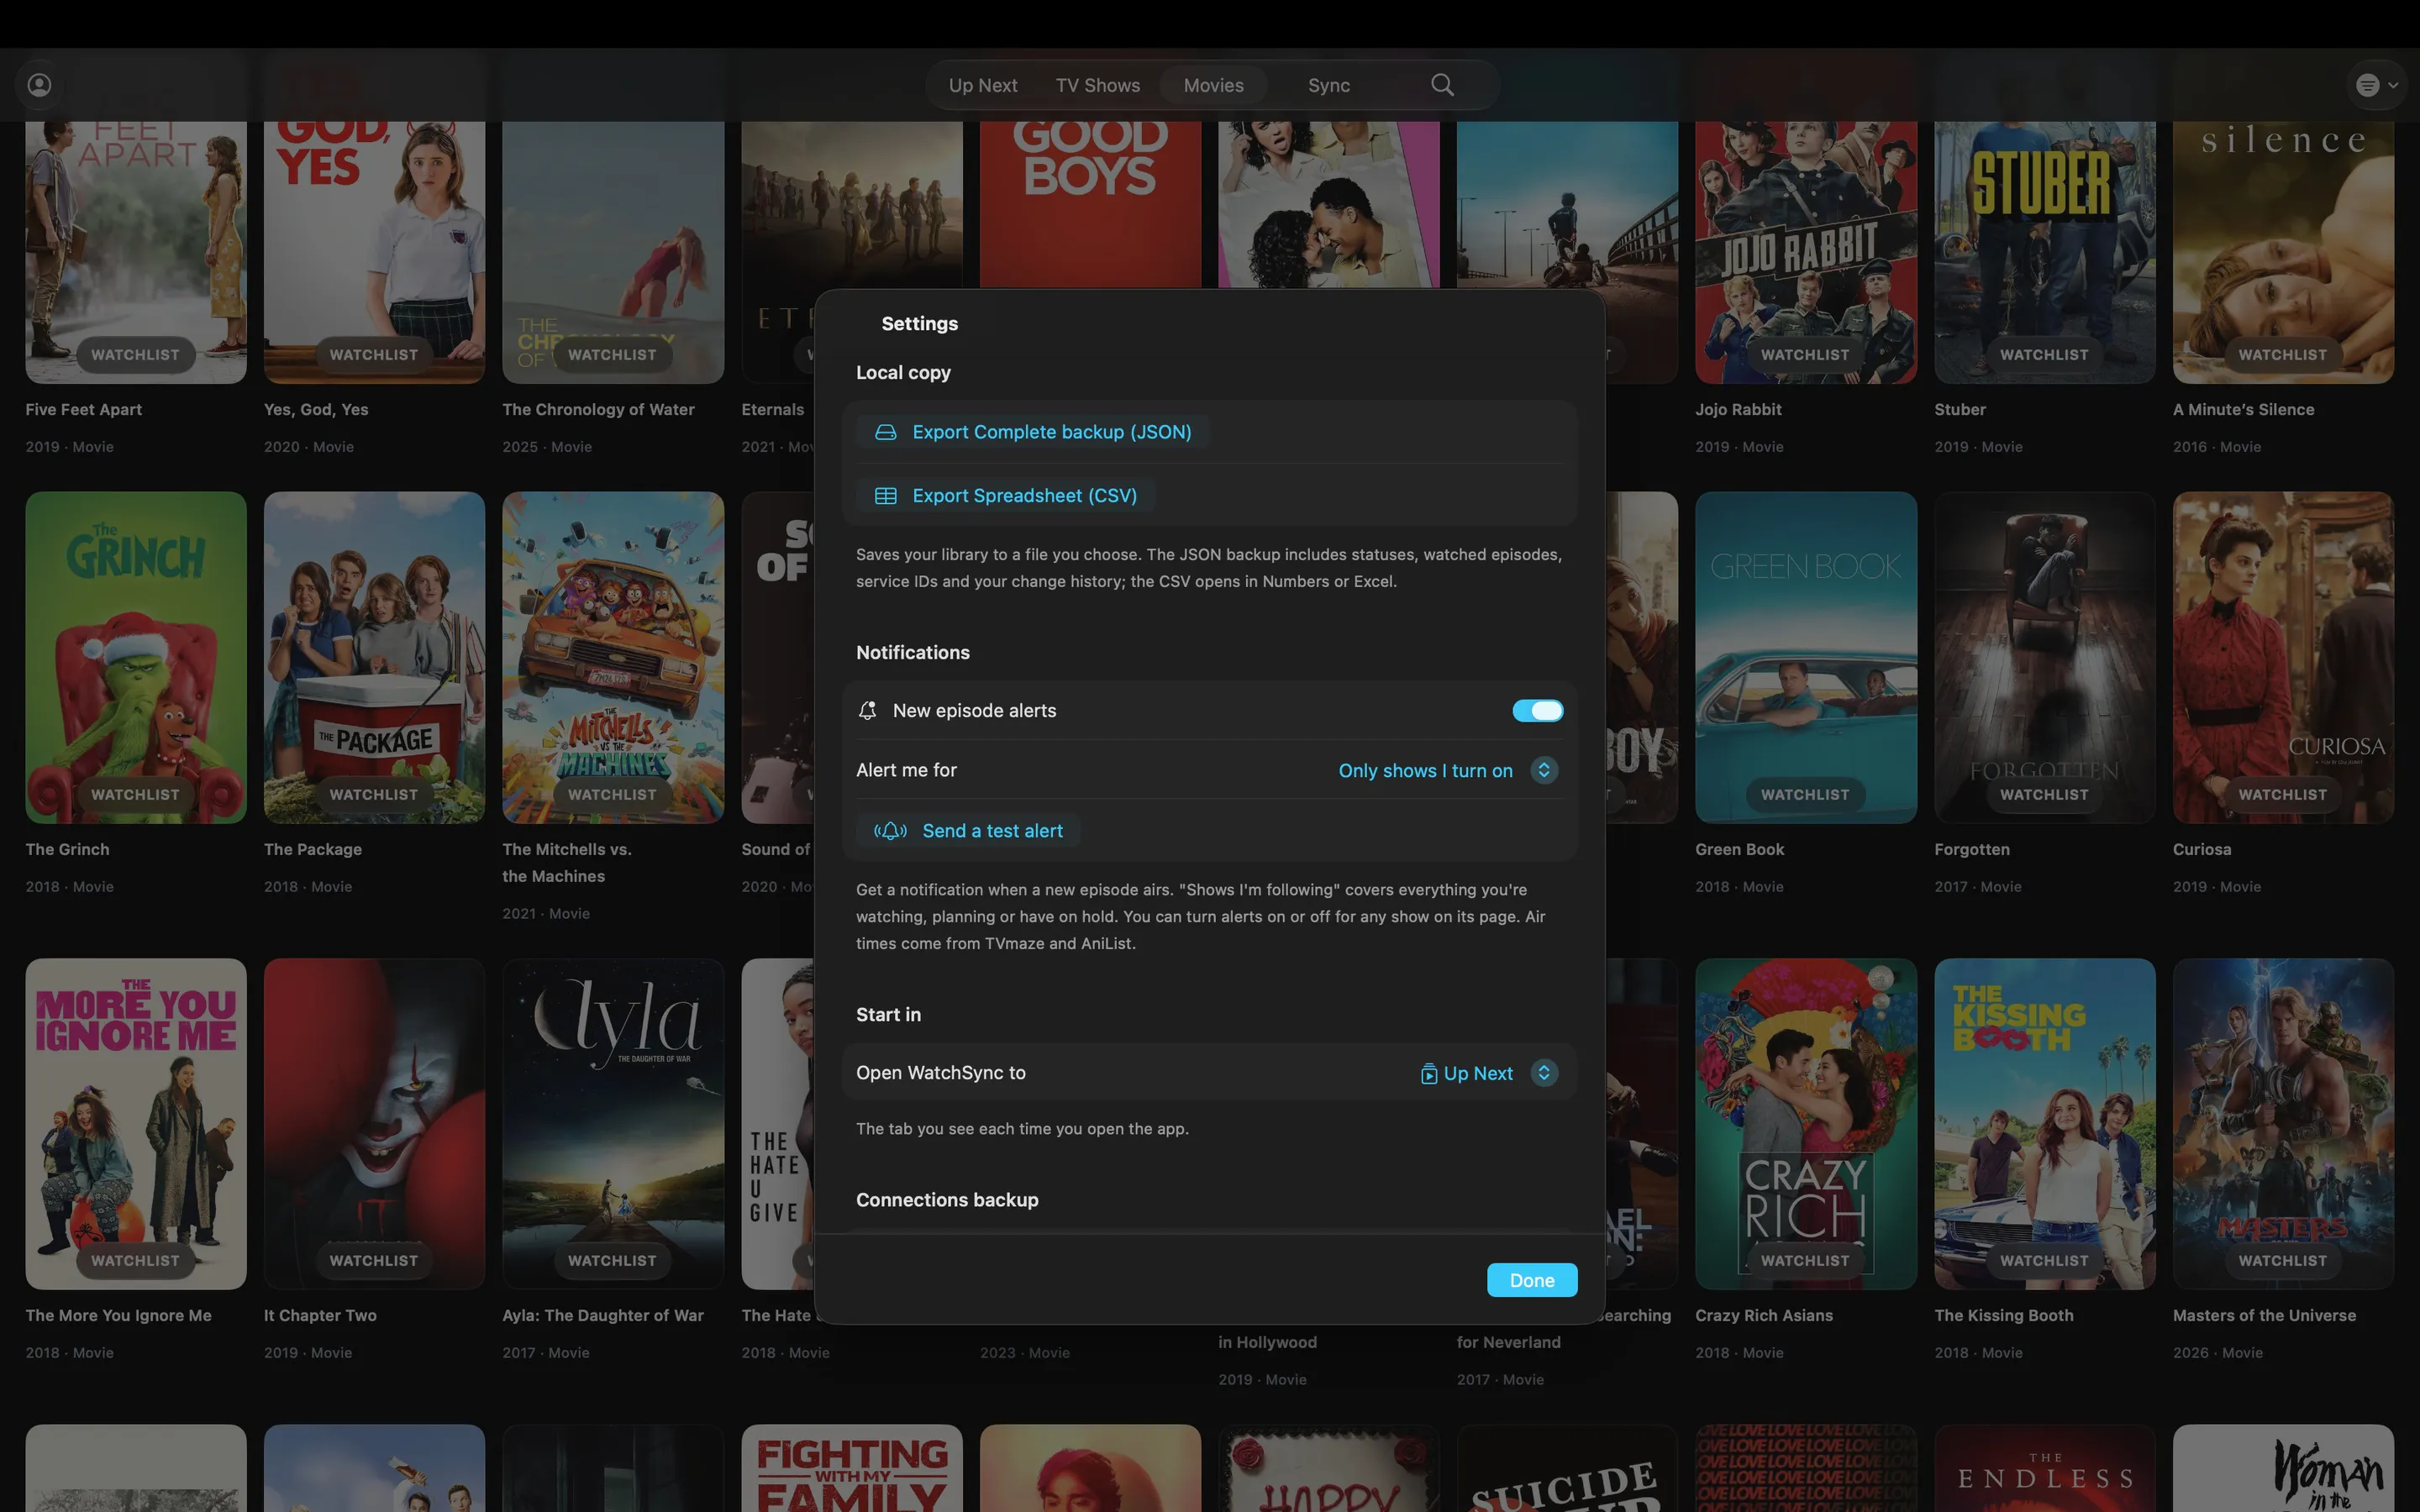Open the Five Feet Apart poster
This screenshot has width=2420, height=1512.
[136, 252]
